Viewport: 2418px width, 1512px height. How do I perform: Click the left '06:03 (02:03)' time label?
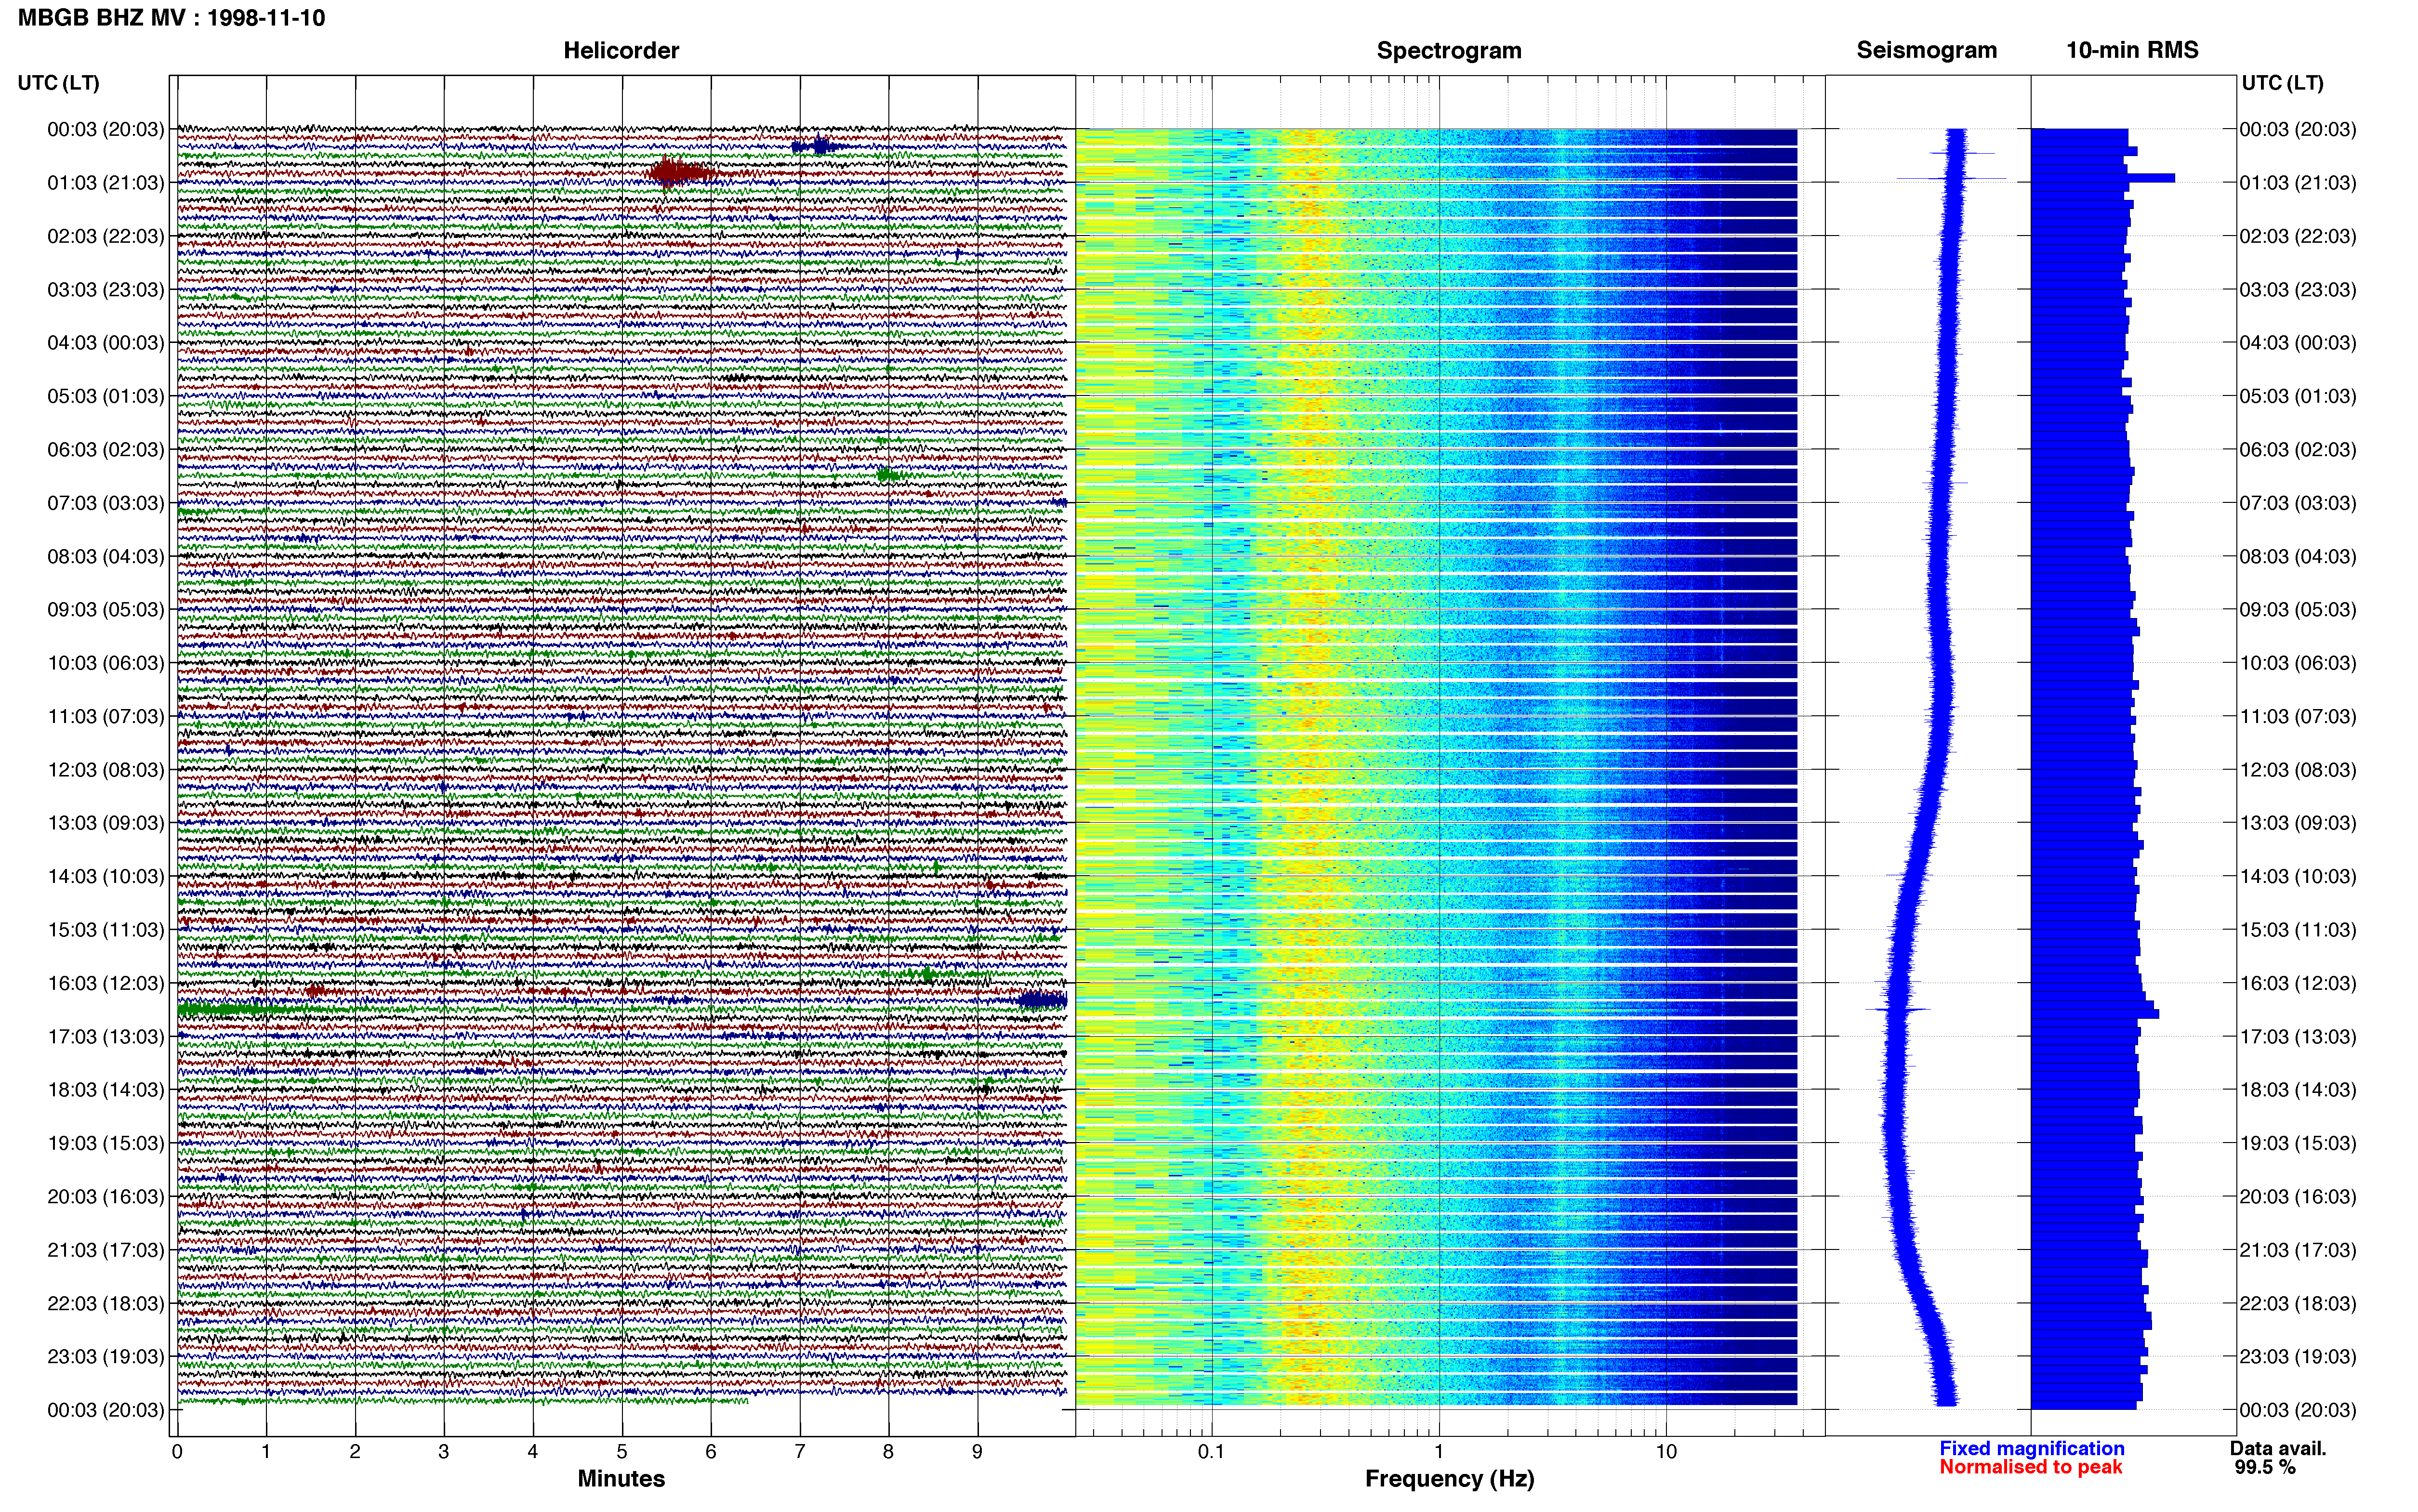(x=106, y=450)
